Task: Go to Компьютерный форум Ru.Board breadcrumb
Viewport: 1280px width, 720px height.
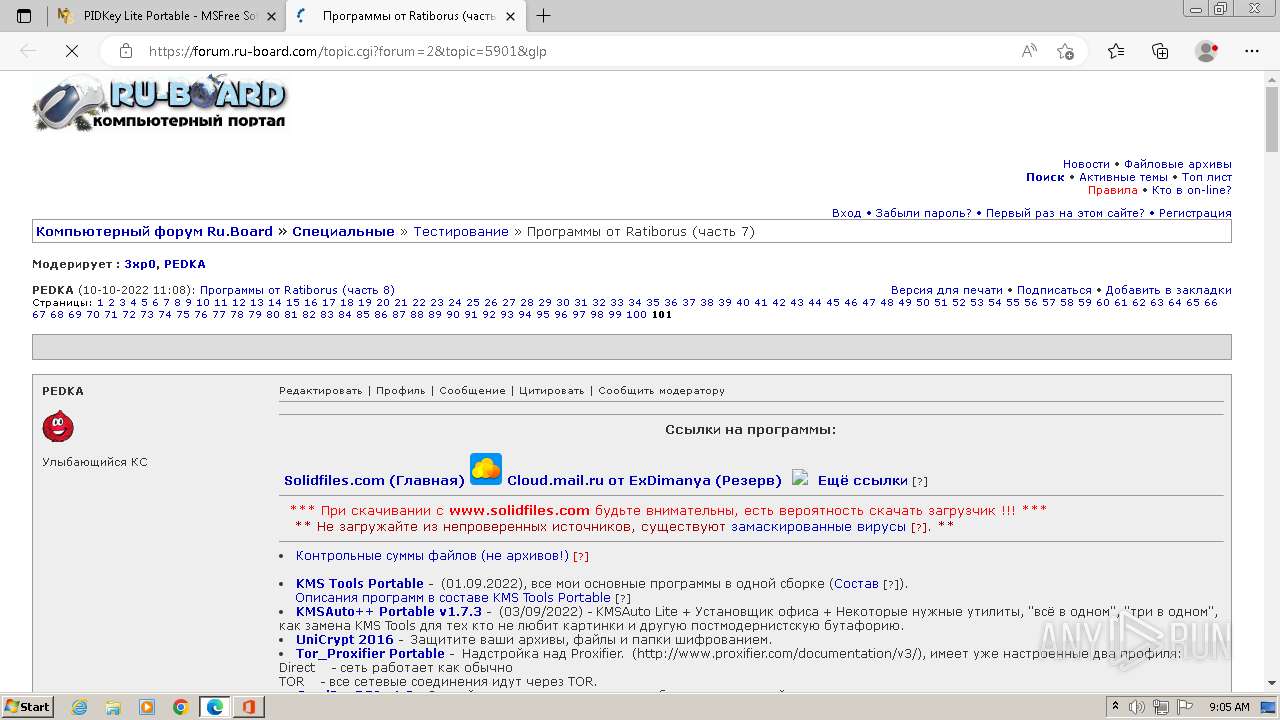Action: pos(154,231)
